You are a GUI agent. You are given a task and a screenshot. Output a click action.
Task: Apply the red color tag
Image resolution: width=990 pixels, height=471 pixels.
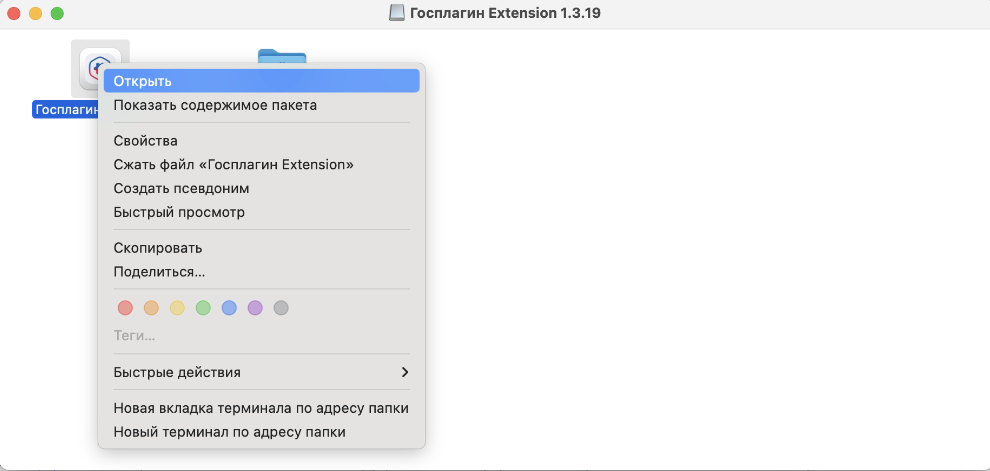click(x=125, y=308)
